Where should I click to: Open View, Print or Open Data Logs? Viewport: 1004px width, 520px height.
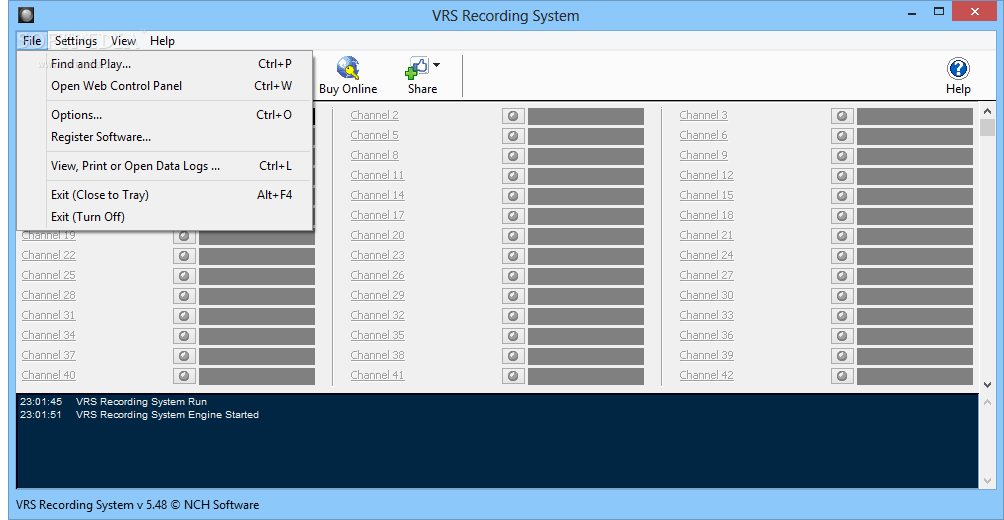(165, 166)
